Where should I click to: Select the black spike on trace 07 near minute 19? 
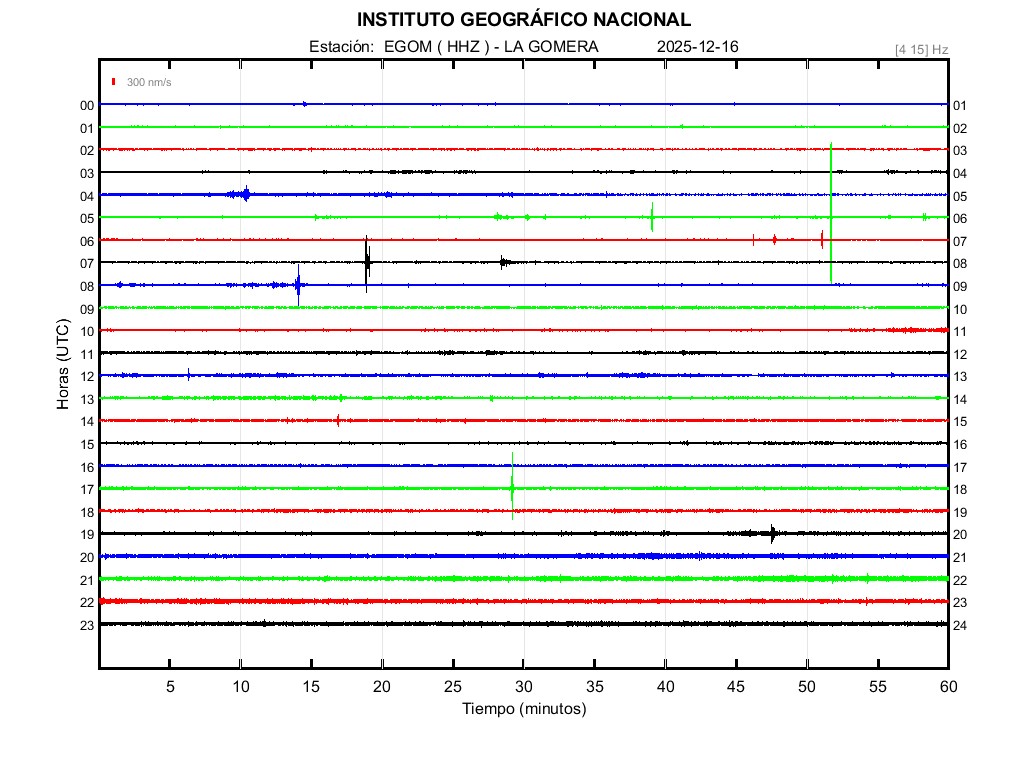(367, 263)
